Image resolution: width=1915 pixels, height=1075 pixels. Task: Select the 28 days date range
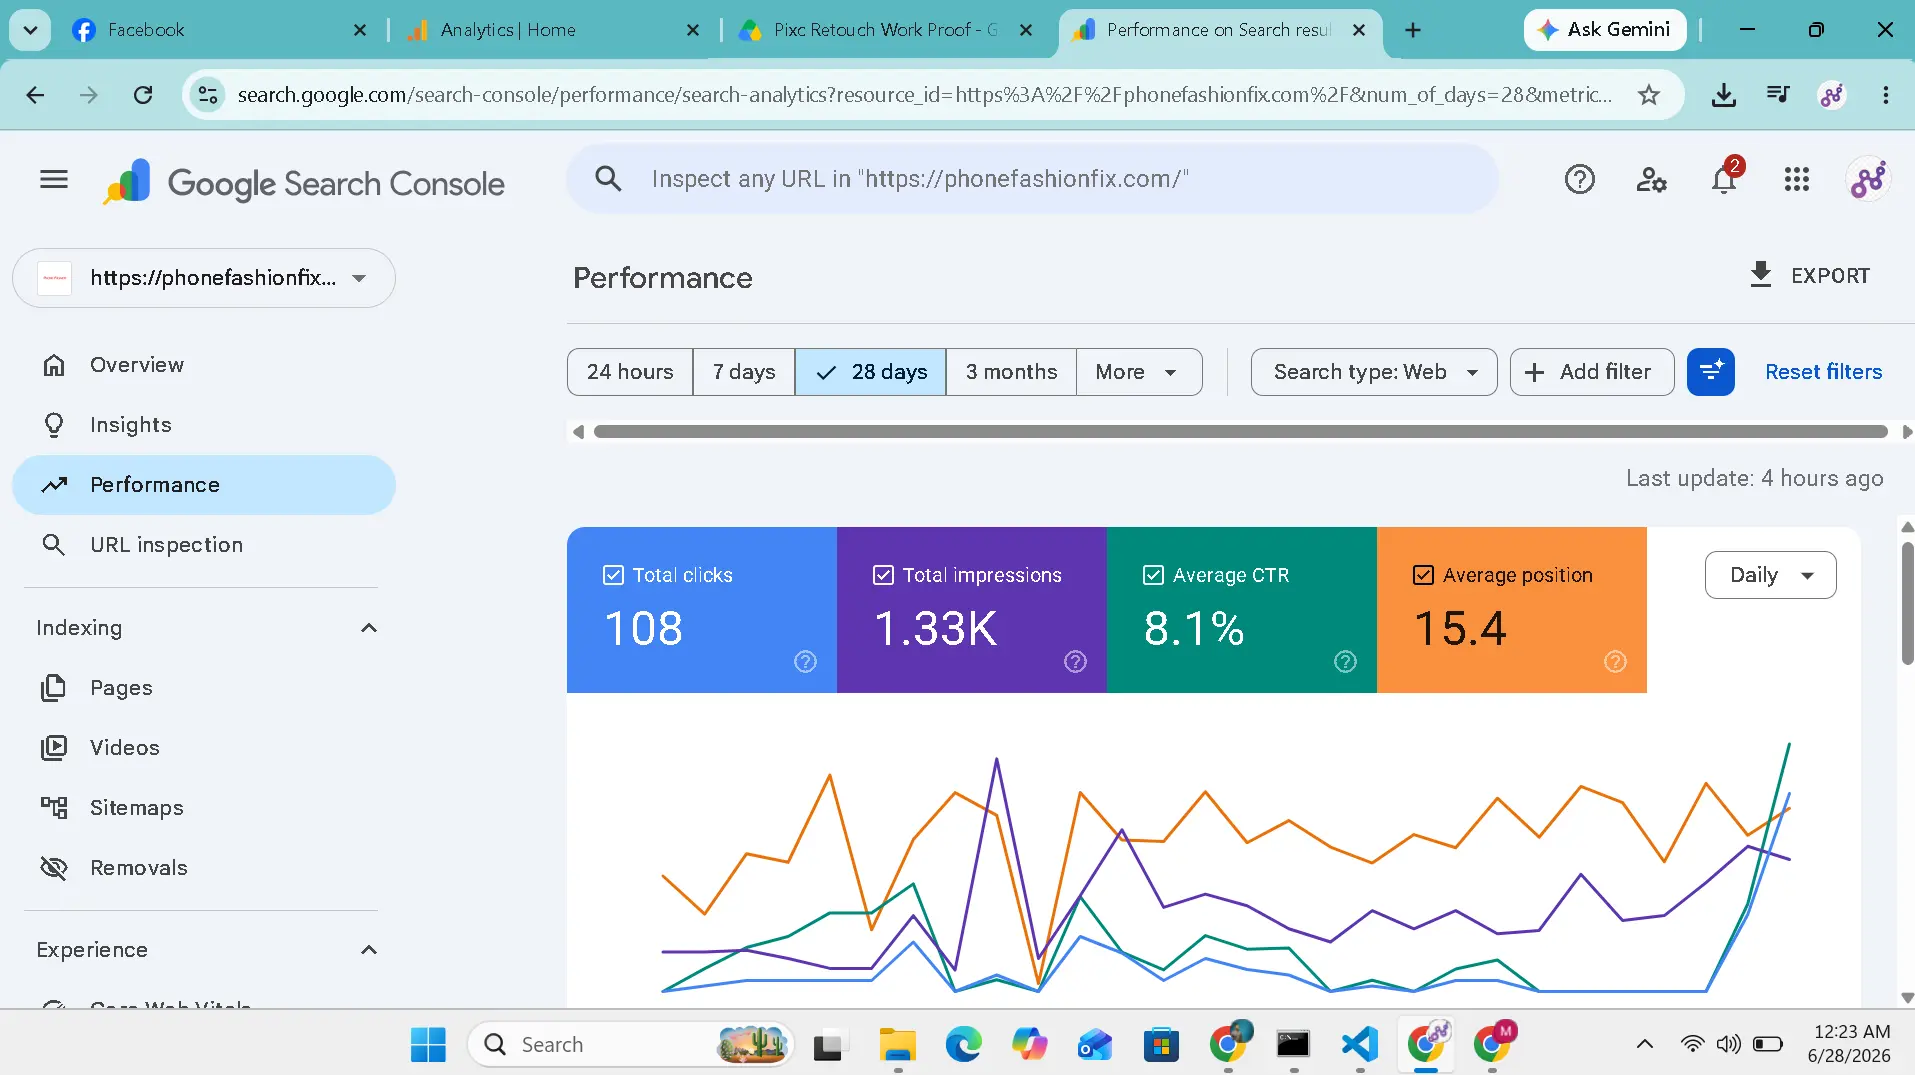871,372
